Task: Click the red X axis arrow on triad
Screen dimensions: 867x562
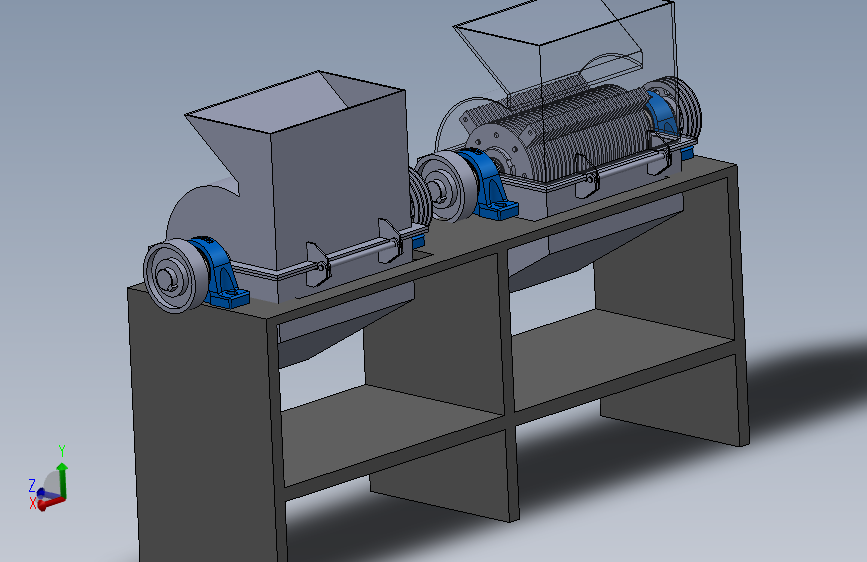Action: pos(51,502)
